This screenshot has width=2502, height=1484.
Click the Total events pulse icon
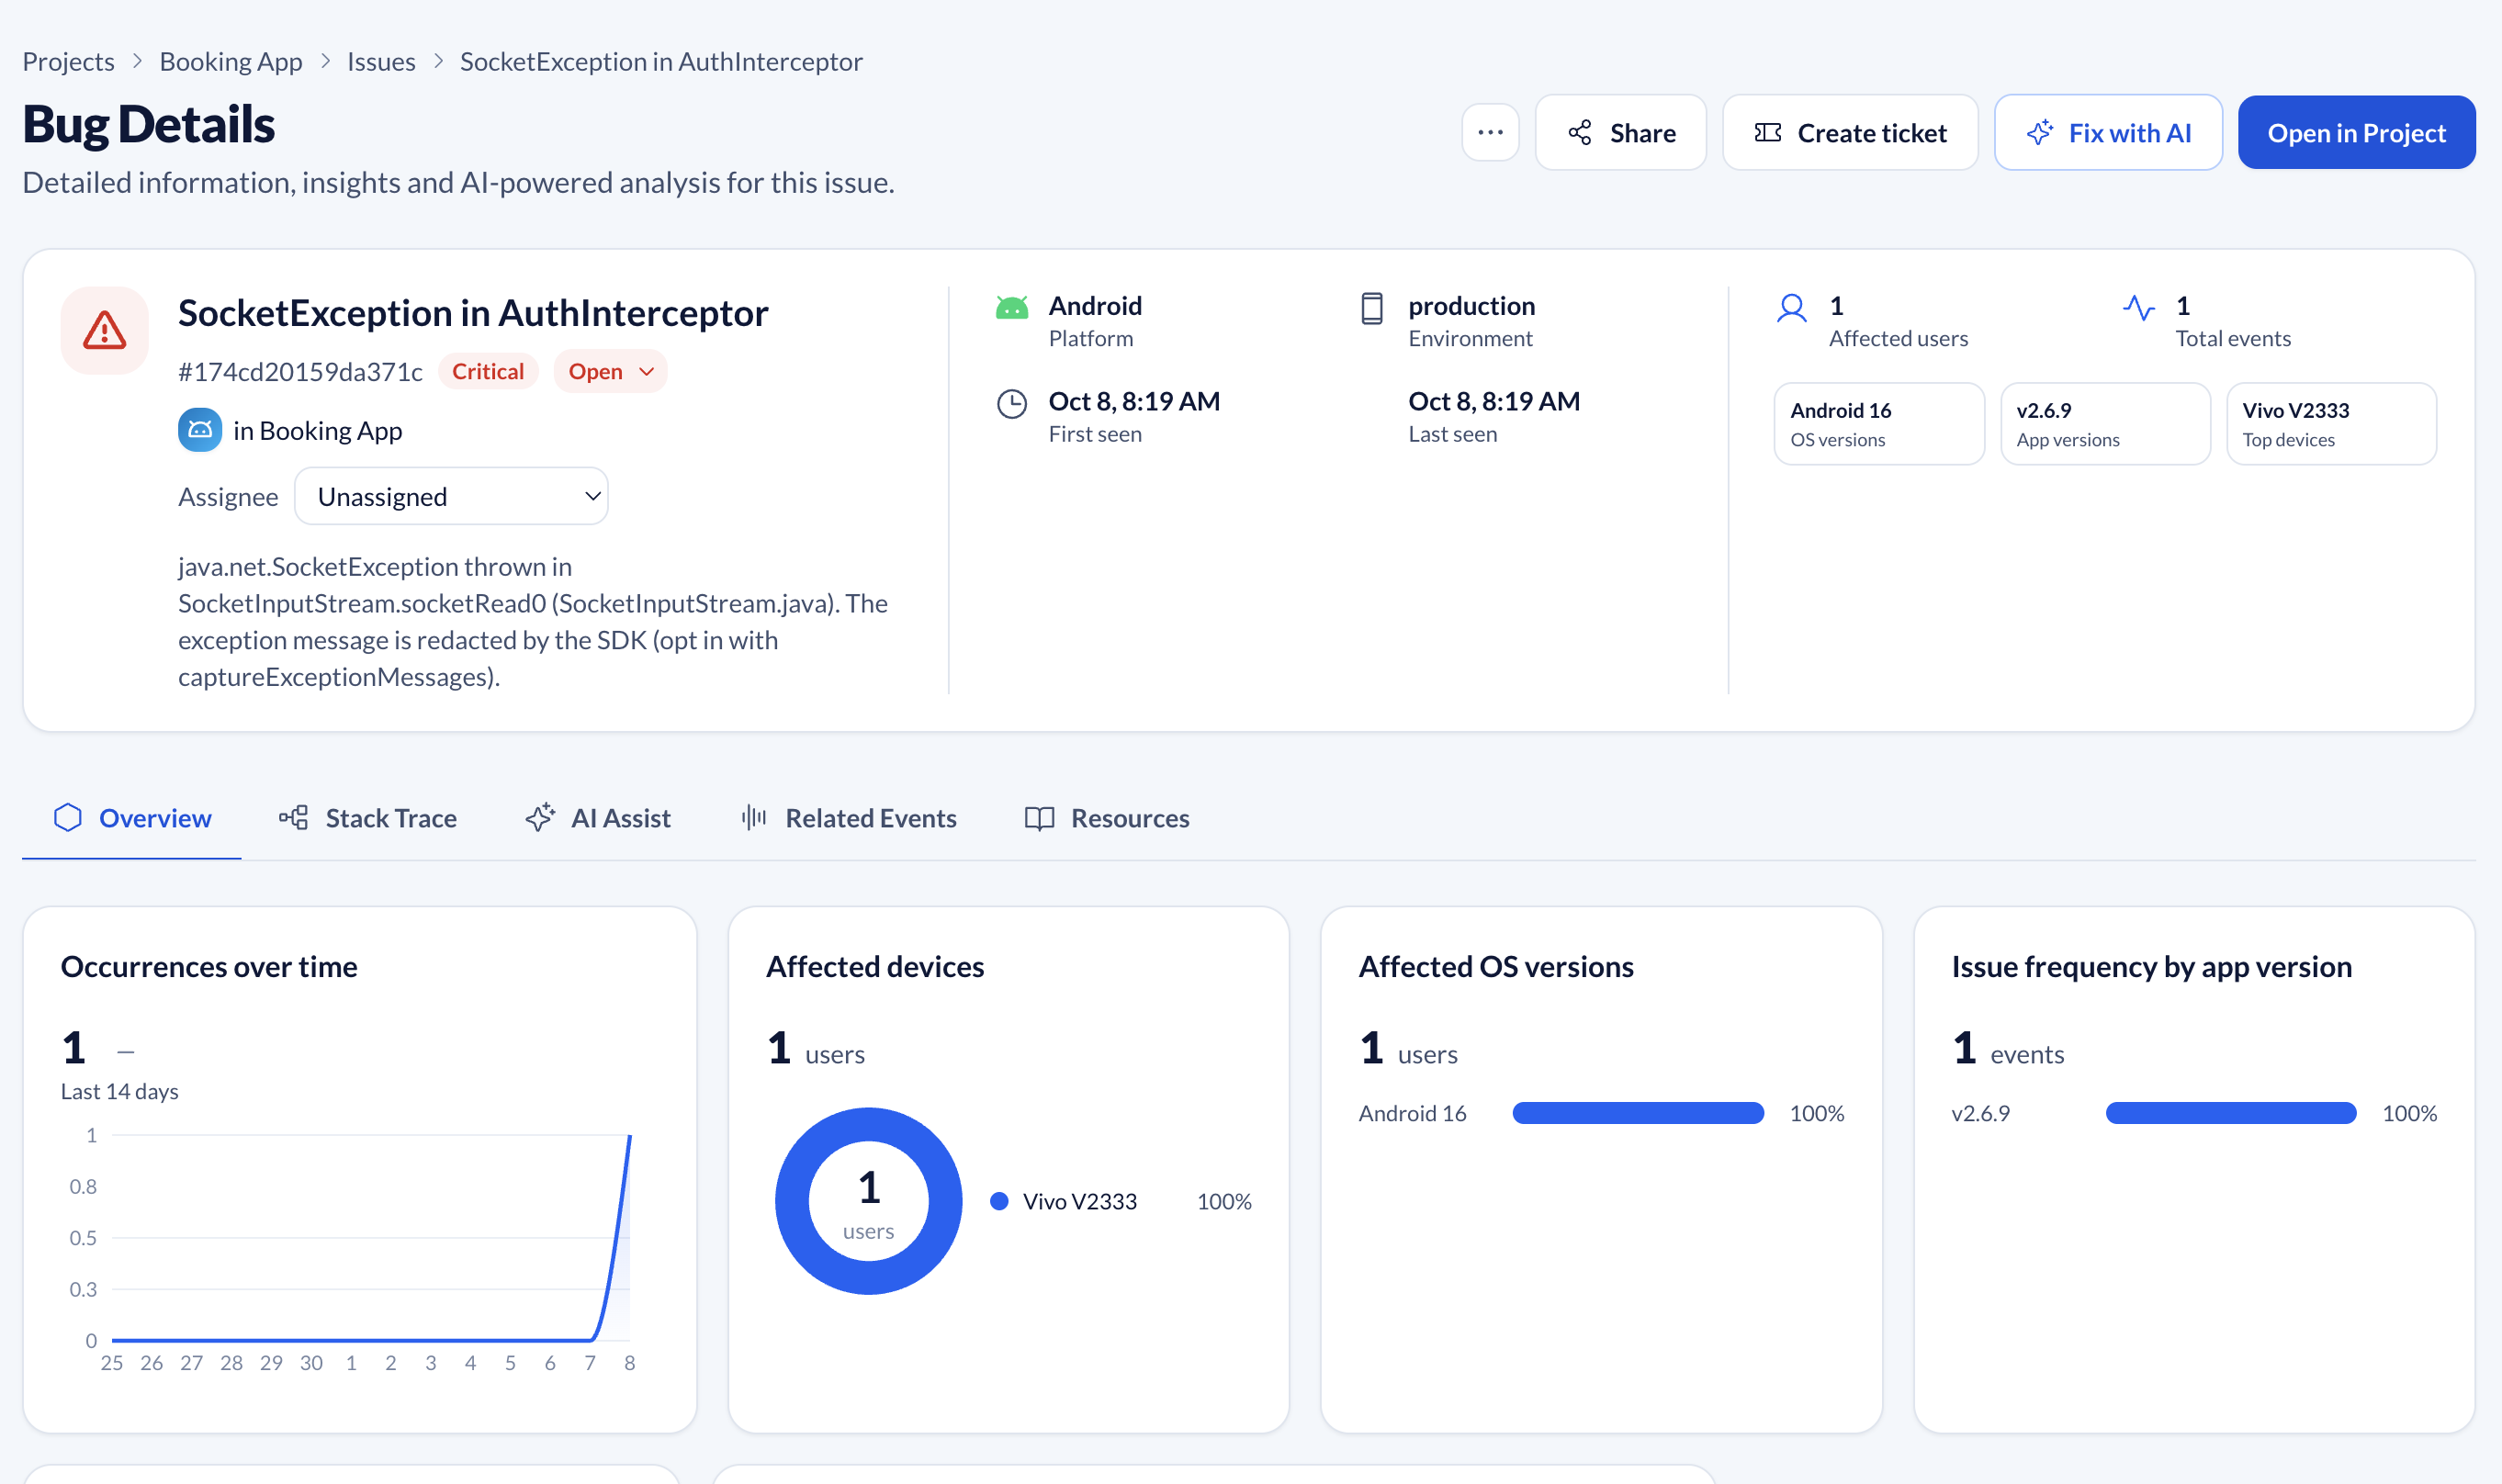(x=2139, y=308)
